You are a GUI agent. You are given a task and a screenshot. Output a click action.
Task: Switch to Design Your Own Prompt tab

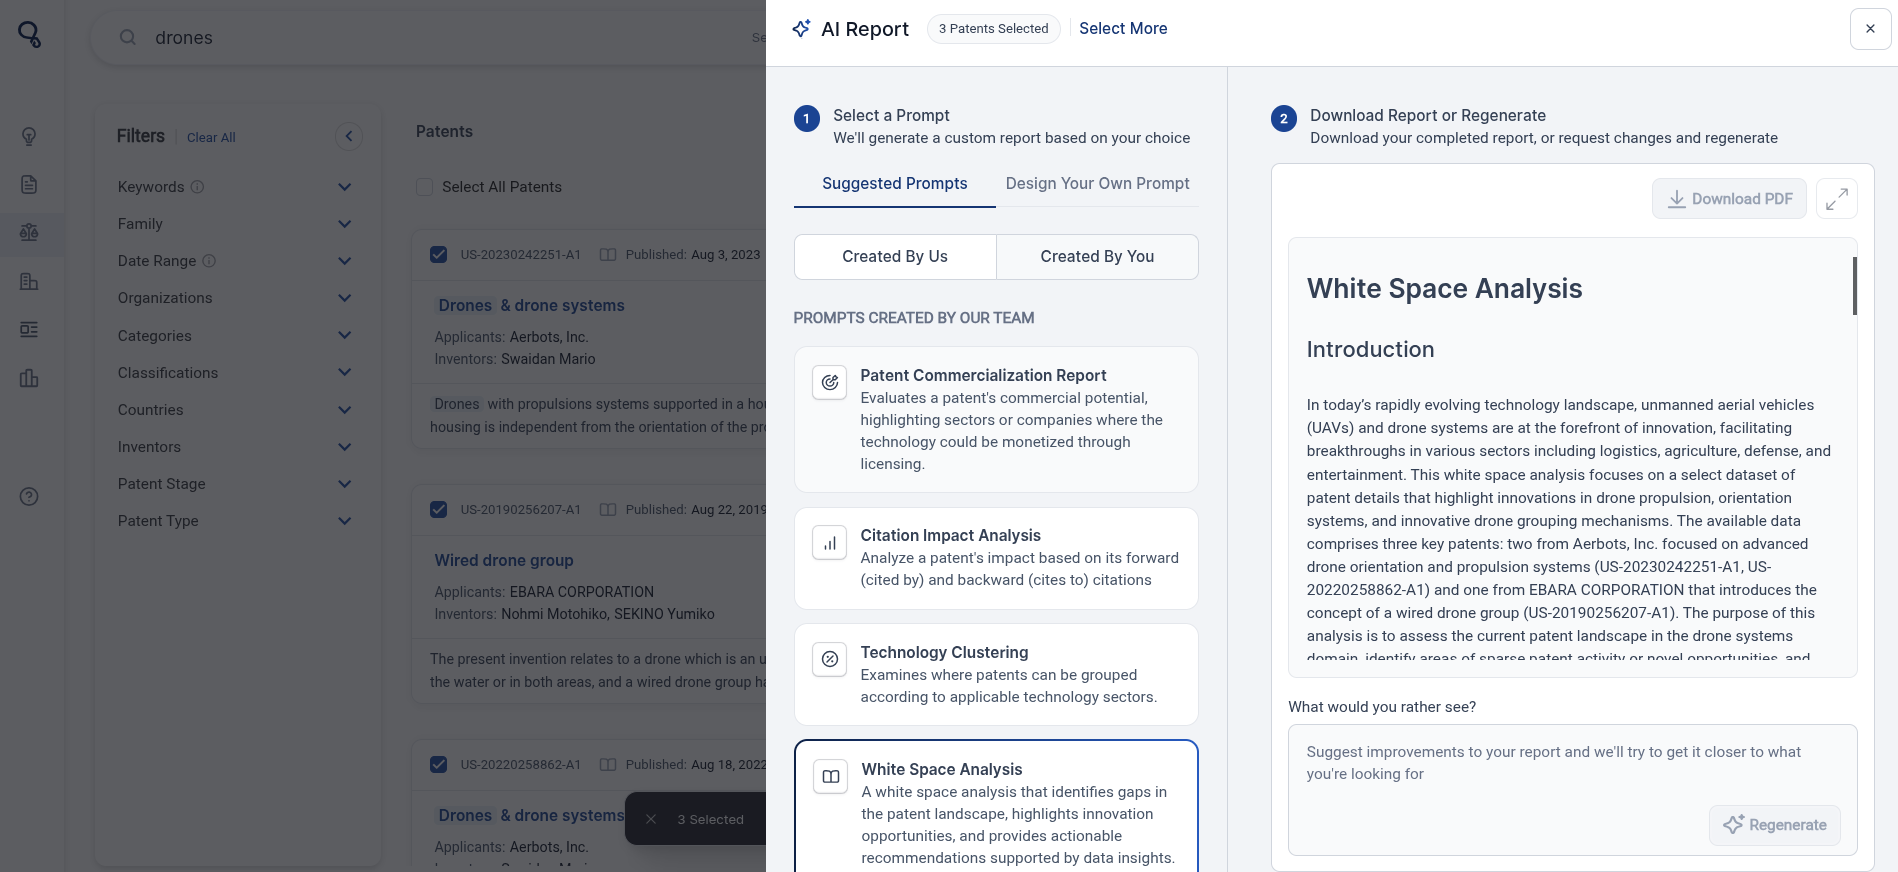pos(1097,184)
